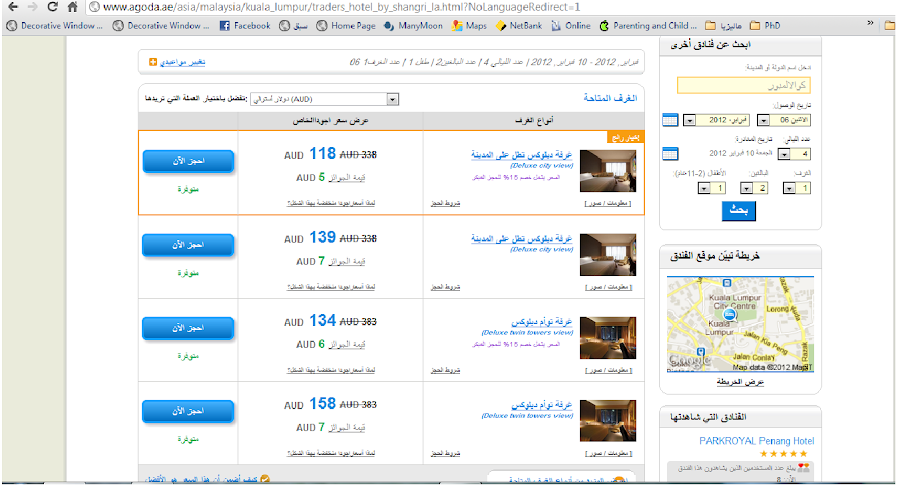Viewport: 912px width, 485px height.
Task: Open info and photos link in AUD 118 row
Action: [x=608, y=204]
